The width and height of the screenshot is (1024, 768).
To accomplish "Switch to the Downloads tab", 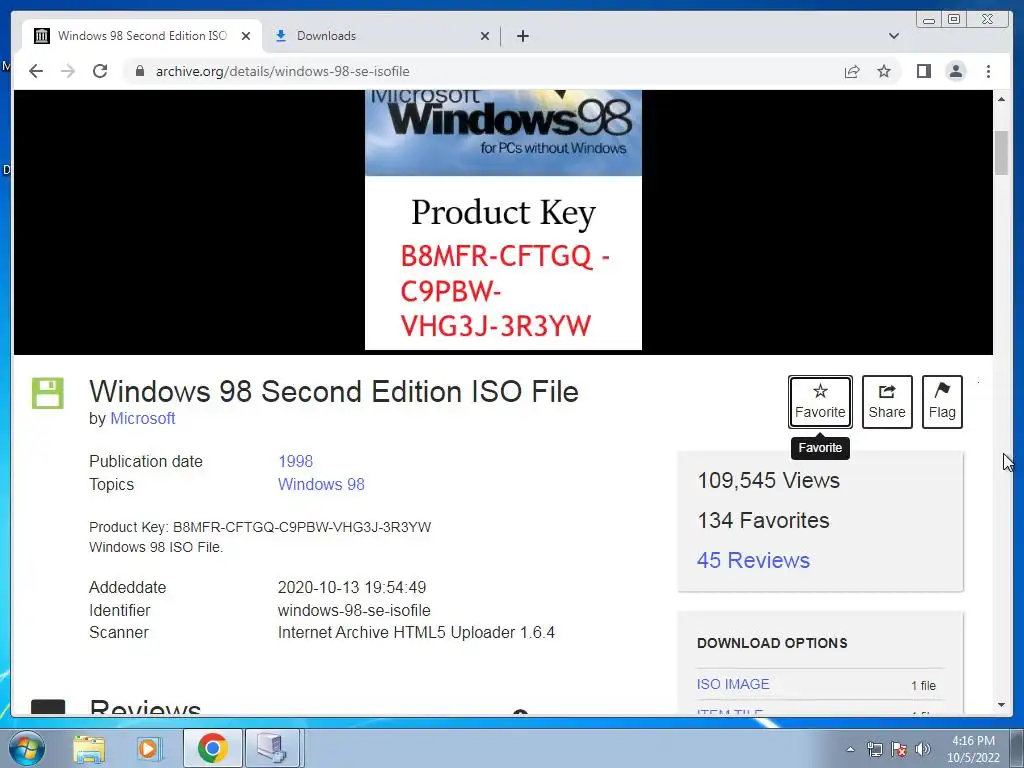I will 381,36.
